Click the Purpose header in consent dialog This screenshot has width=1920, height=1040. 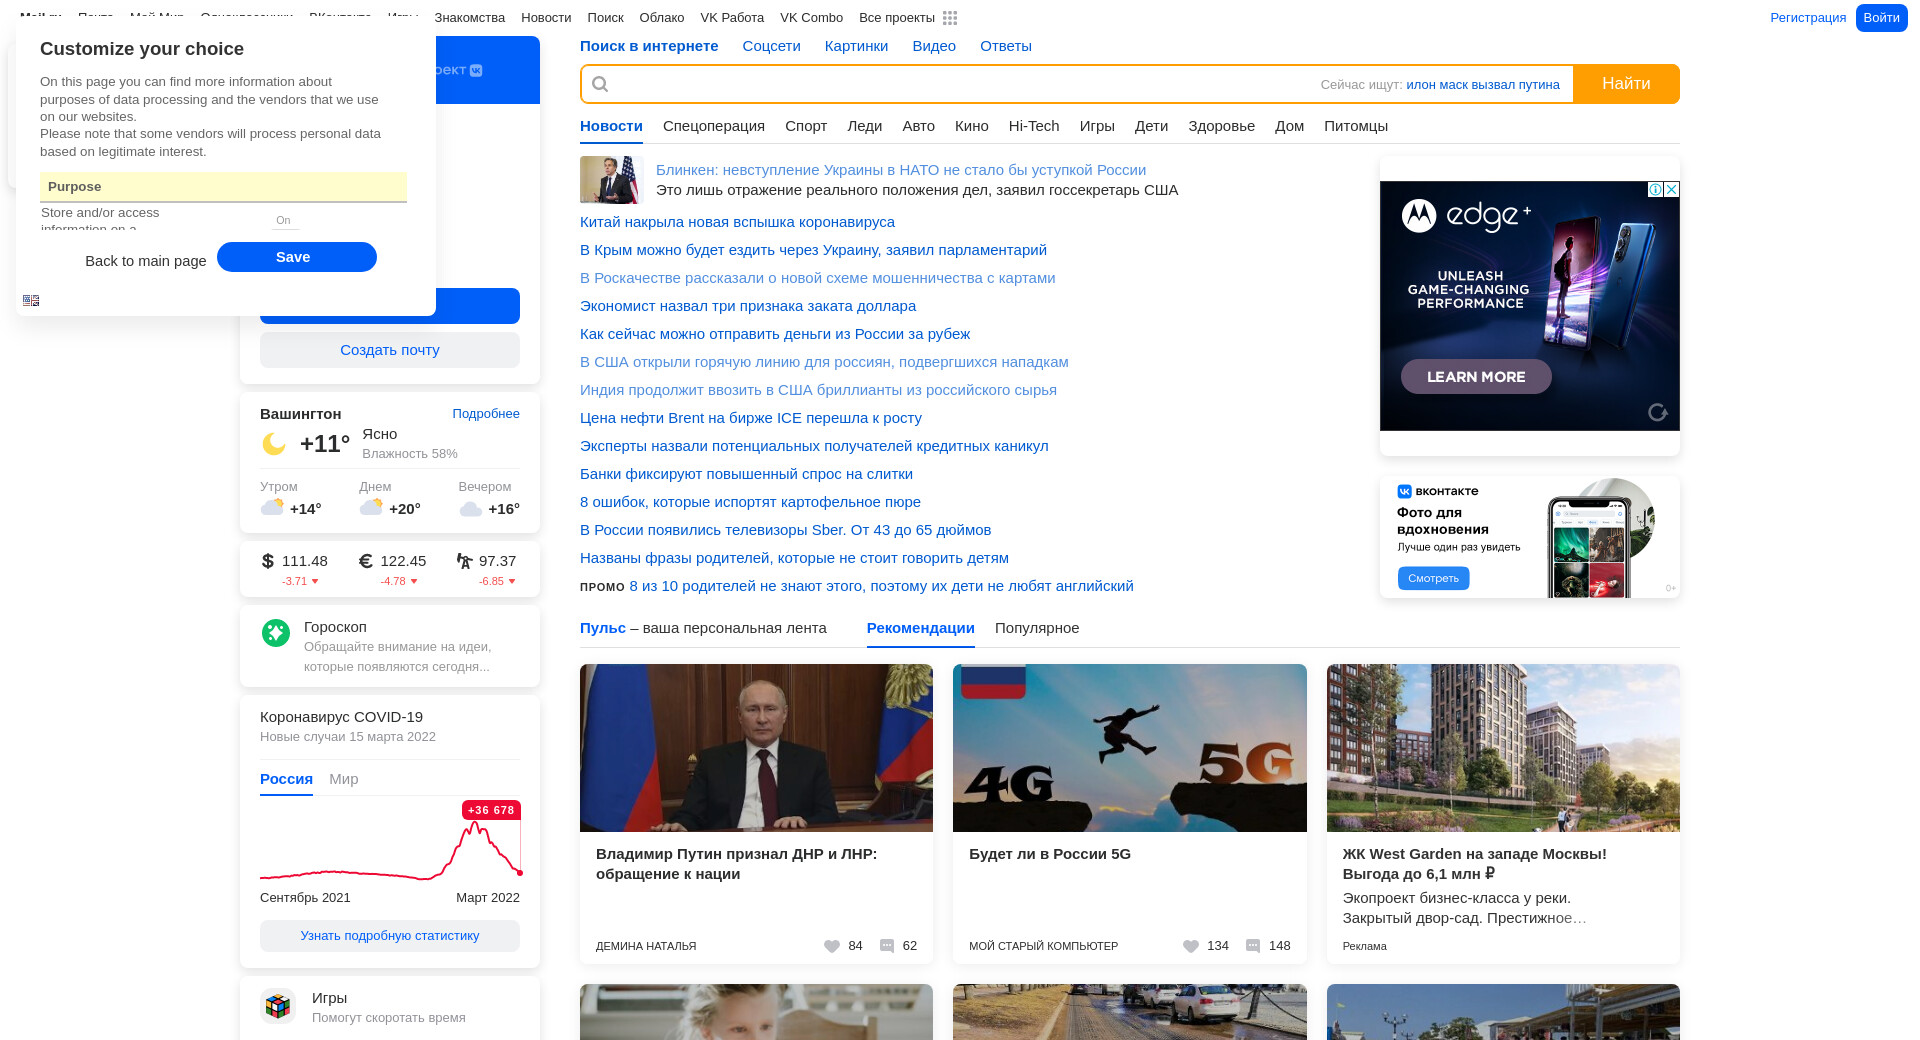(223, 187)
